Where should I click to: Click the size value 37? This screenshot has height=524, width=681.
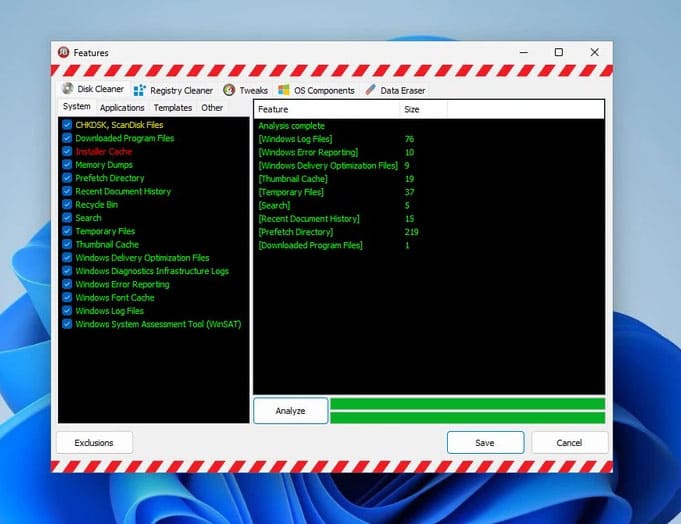pos(409,192)
